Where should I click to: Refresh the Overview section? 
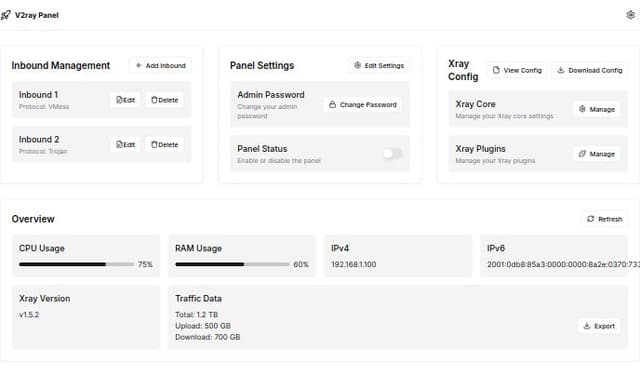pyautogui.click(x=604, y=219)
